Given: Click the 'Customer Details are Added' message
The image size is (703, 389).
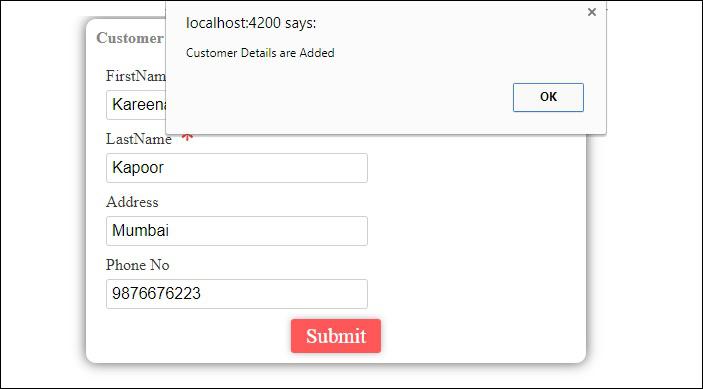Looking at the screenshot, I should coord(260,53).
